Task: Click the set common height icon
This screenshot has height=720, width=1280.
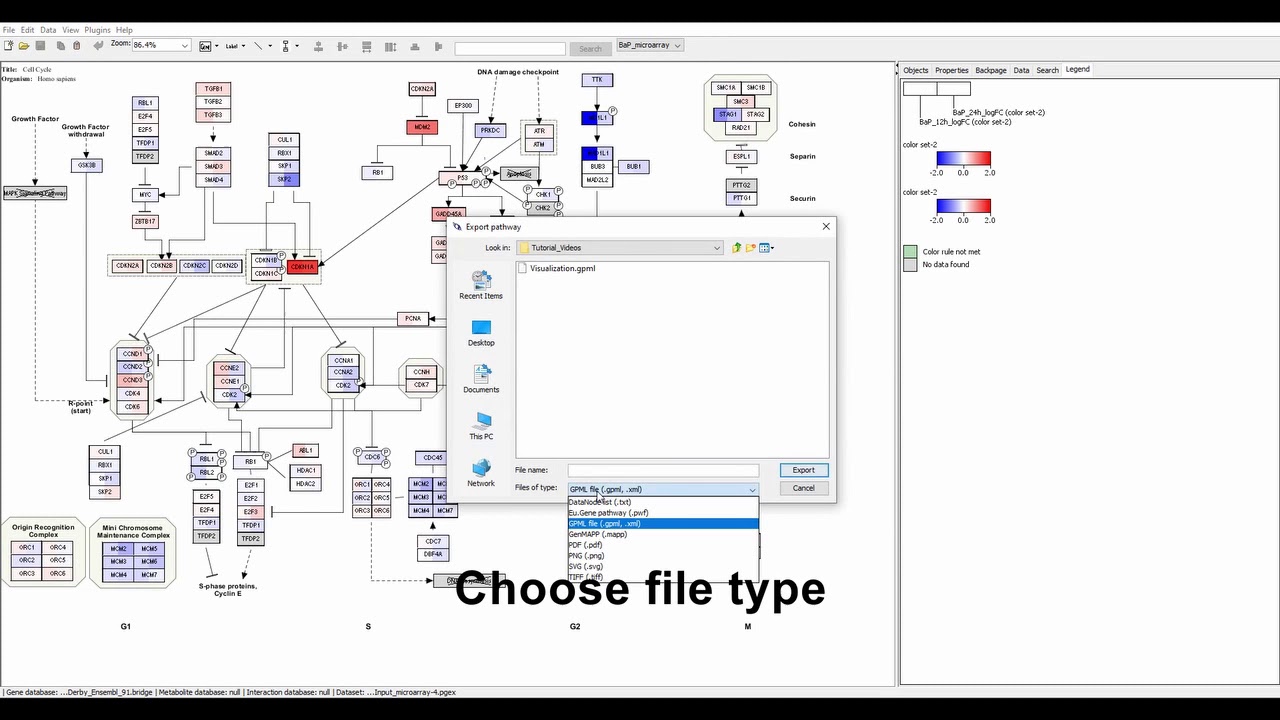Action: pos(390,46)
